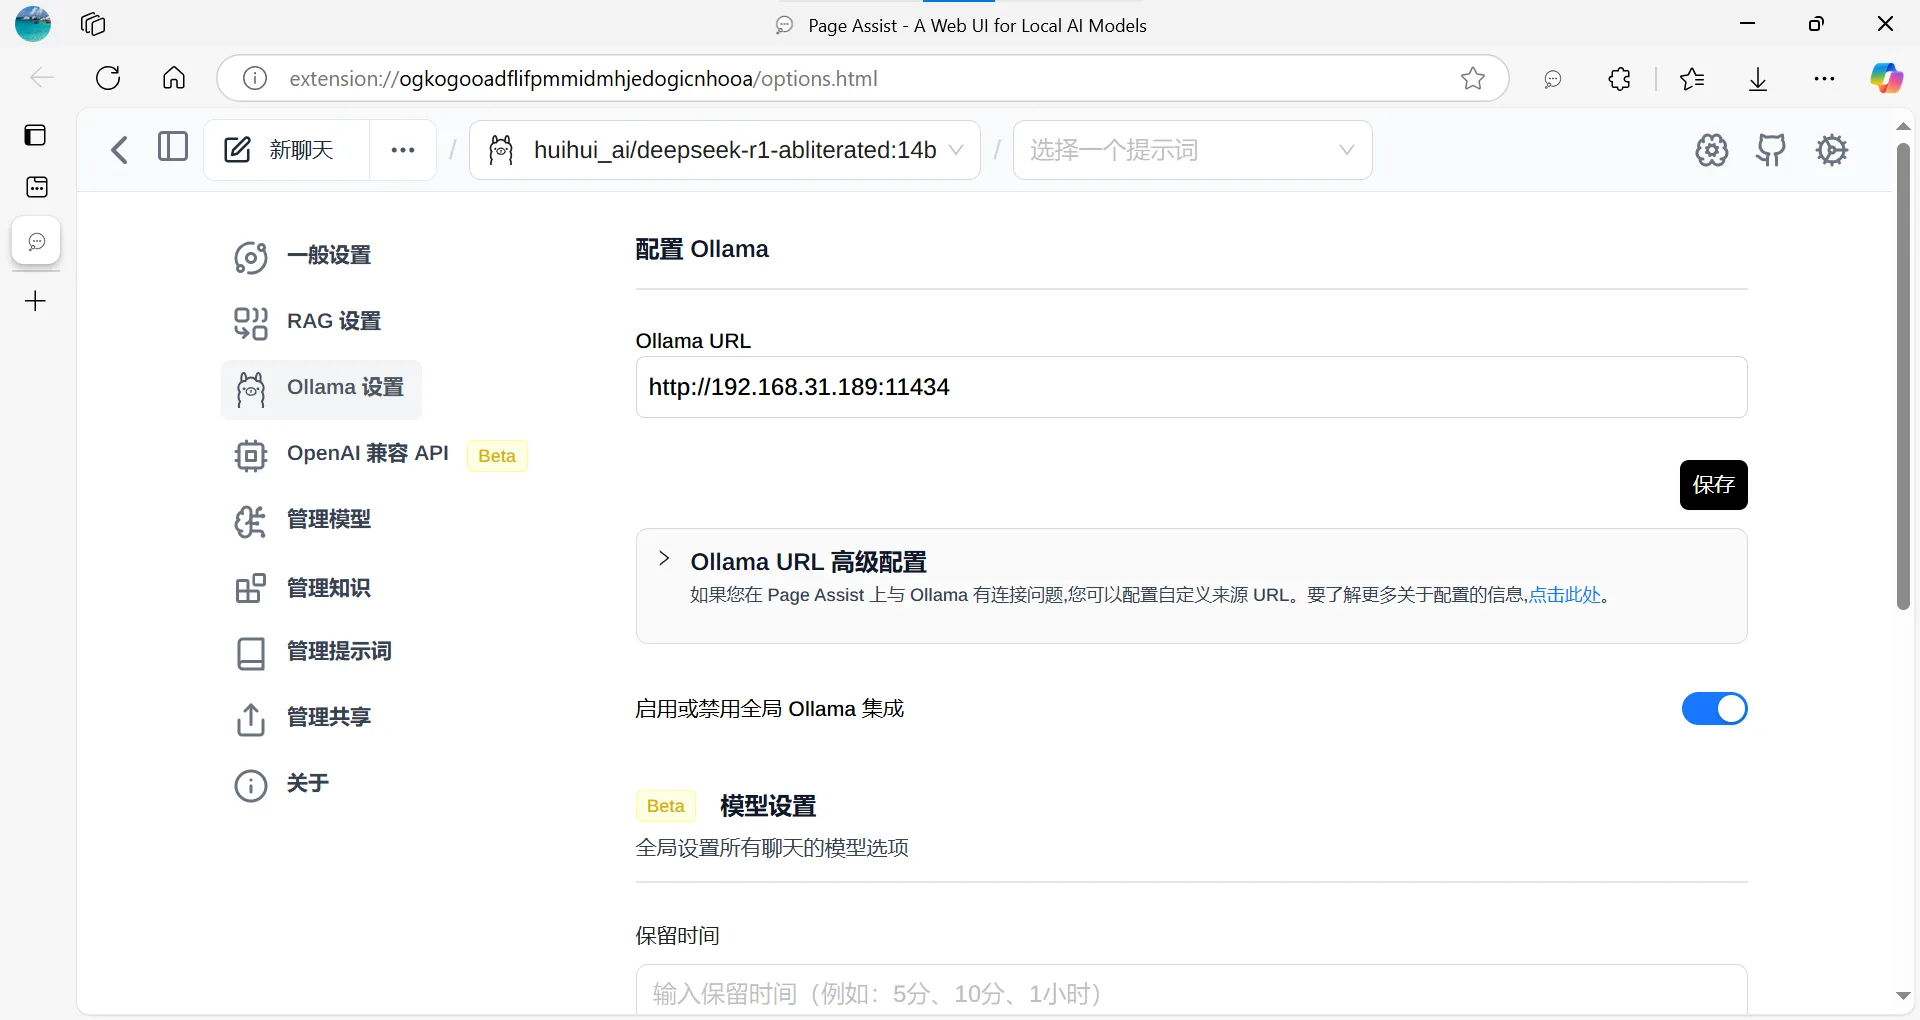Open the GitHub icon link in header
Screen dimensions: 1920x1020
[1771, 150]
